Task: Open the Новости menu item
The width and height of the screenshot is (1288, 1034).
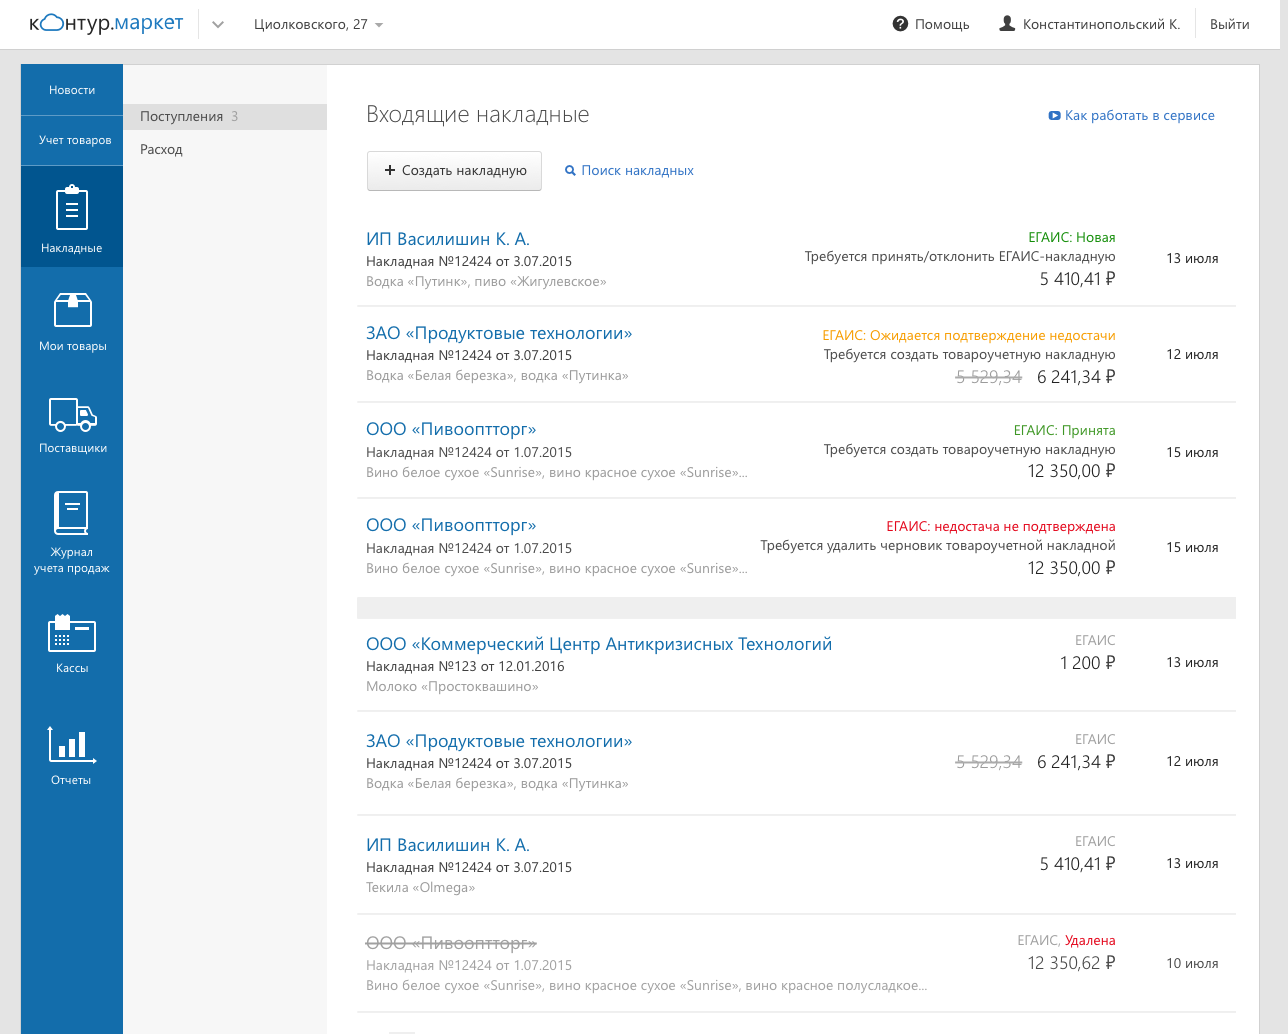Action: (72, 90)
